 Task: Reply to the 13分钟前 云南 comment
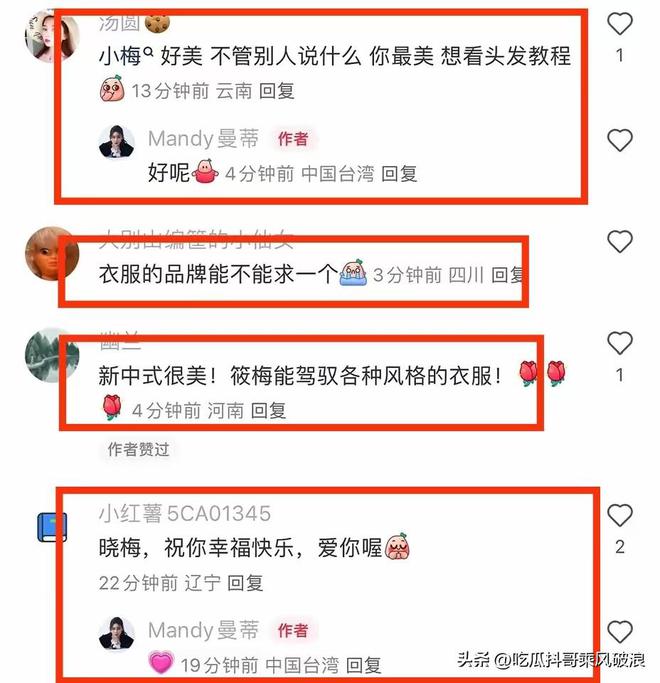pyautogui.click(x=277, y=91)
